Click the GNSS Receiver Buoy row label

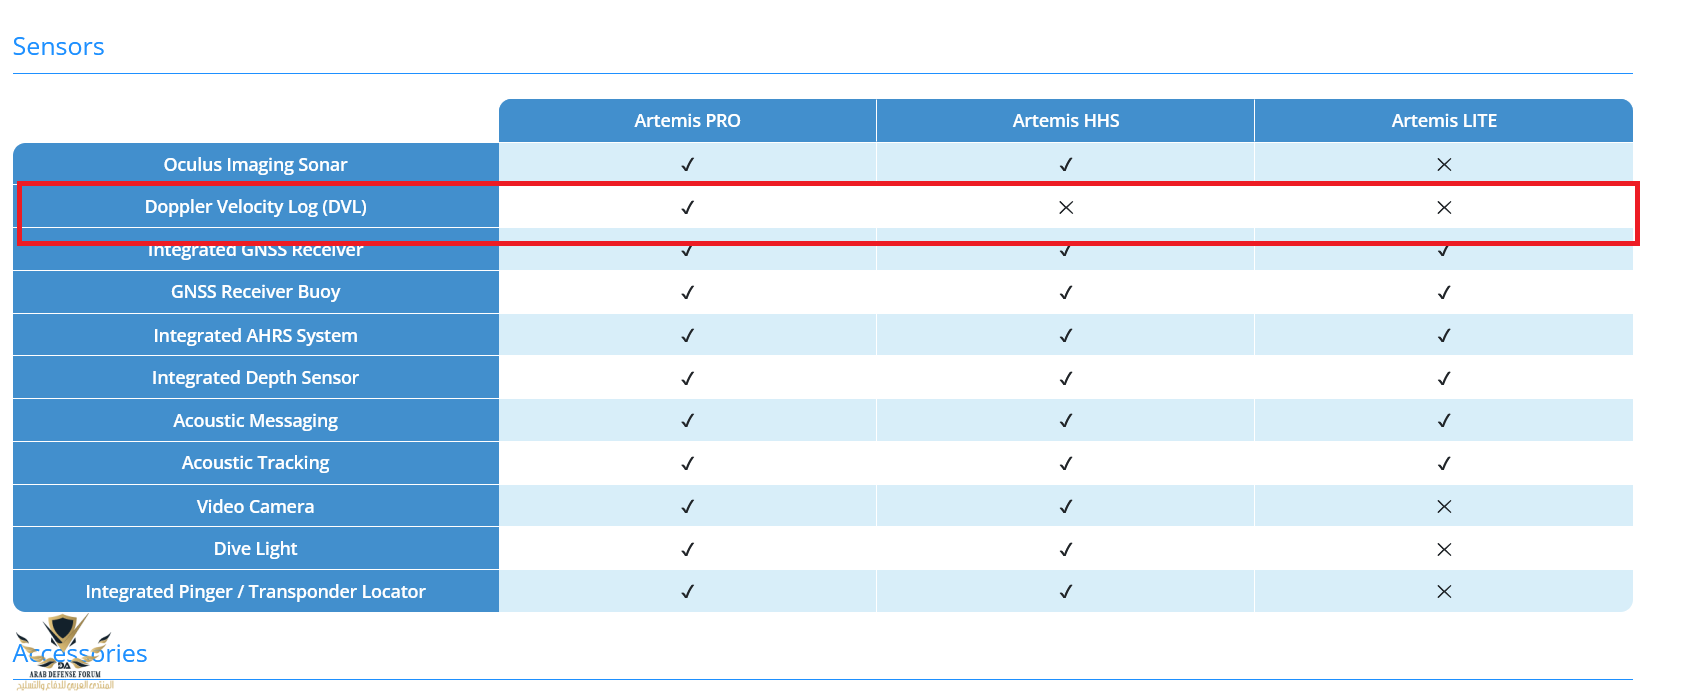(x=255, y=292)
